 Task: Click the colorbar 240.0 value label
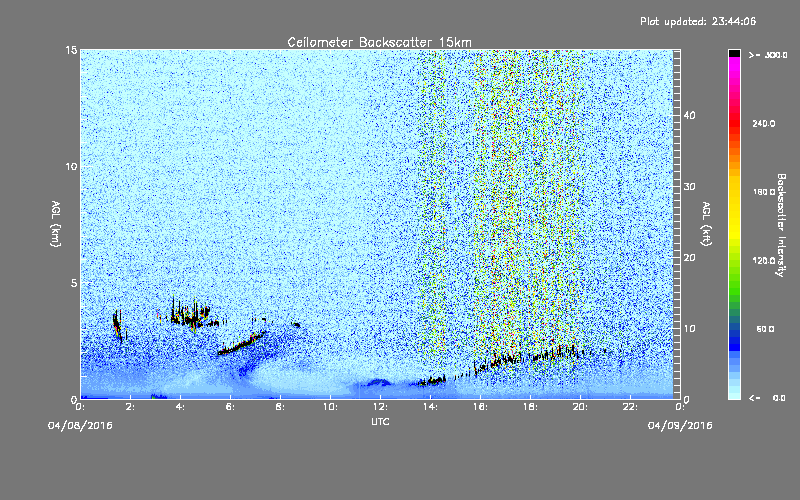coord(764,124)
